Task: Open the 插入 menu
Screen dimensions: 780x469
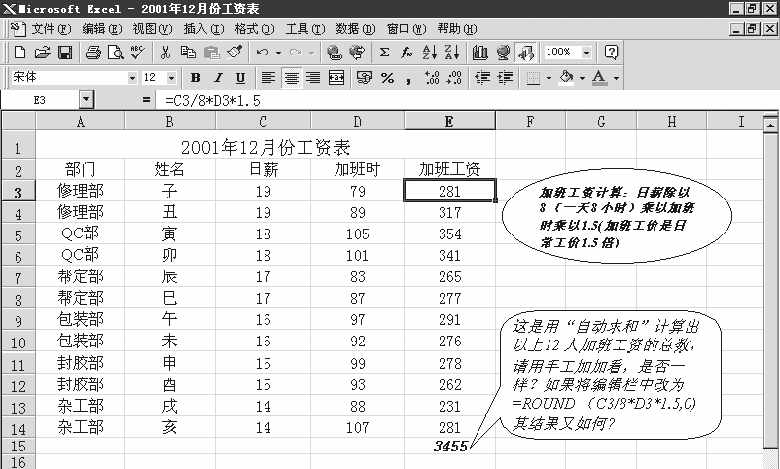Action: tap(203, 29)
